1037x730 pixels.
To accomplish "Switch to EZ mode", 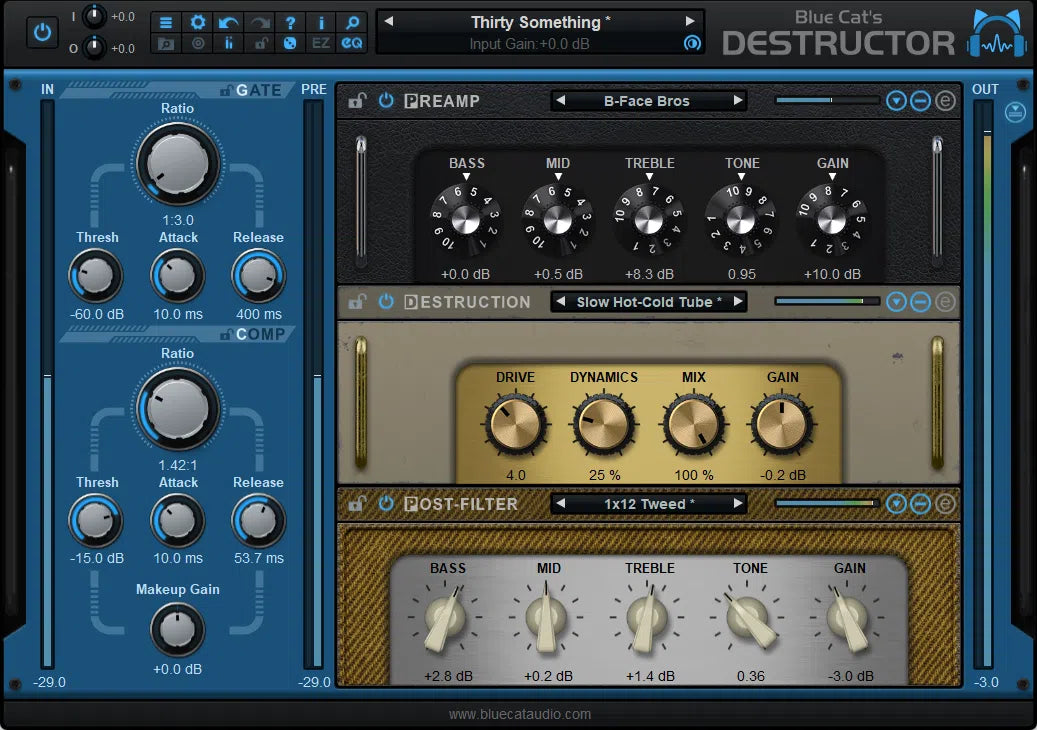I will (321, 44).
